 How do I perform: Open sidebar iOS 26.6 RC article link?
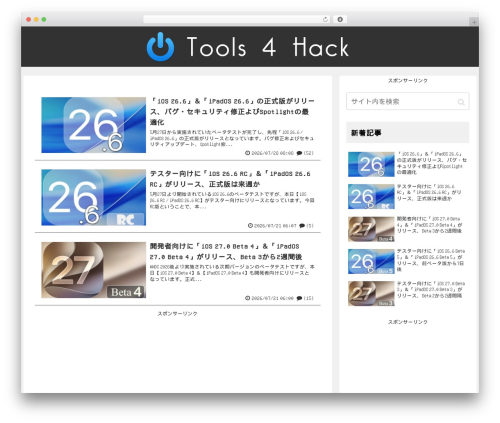tap(429, 192)
